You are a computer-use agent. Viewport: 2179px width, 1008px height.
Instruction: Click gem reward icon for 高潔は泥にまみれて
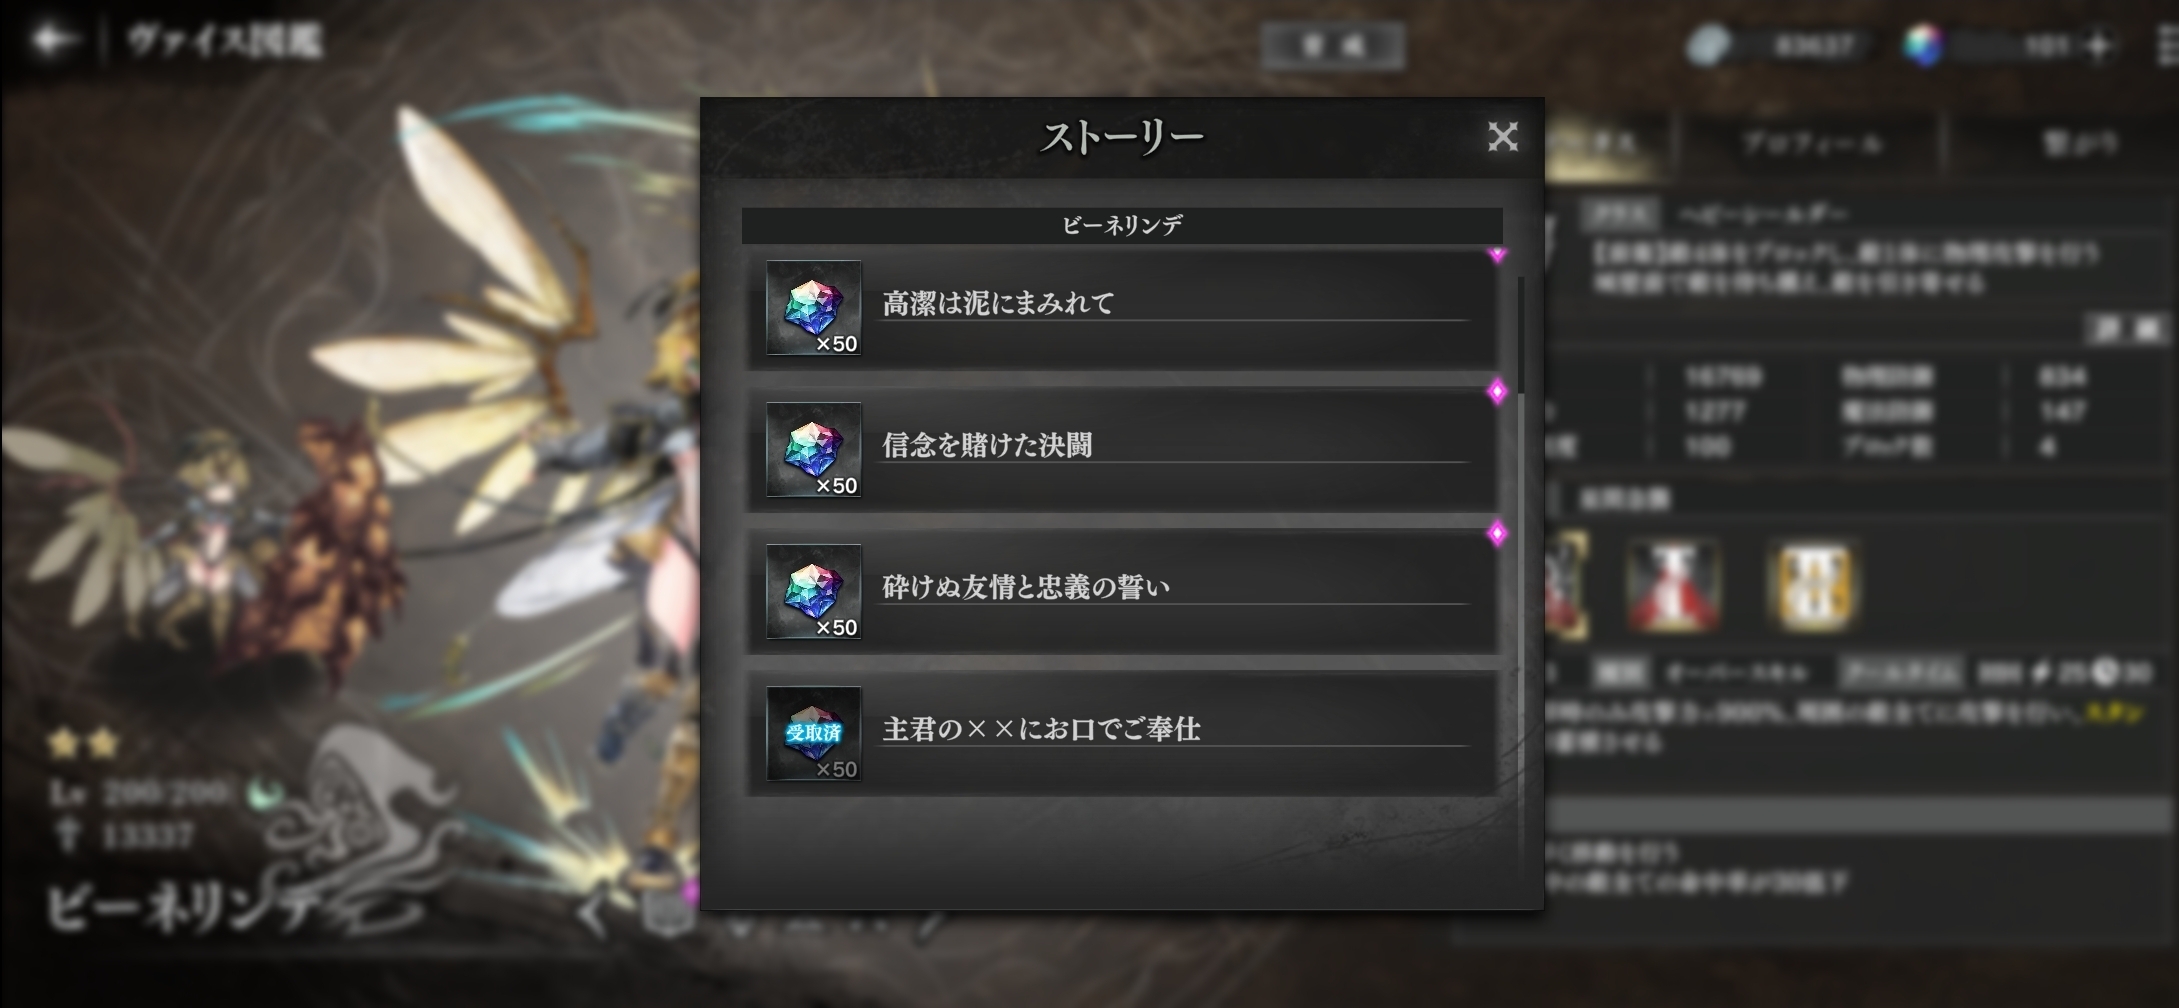tap(814, 308)
